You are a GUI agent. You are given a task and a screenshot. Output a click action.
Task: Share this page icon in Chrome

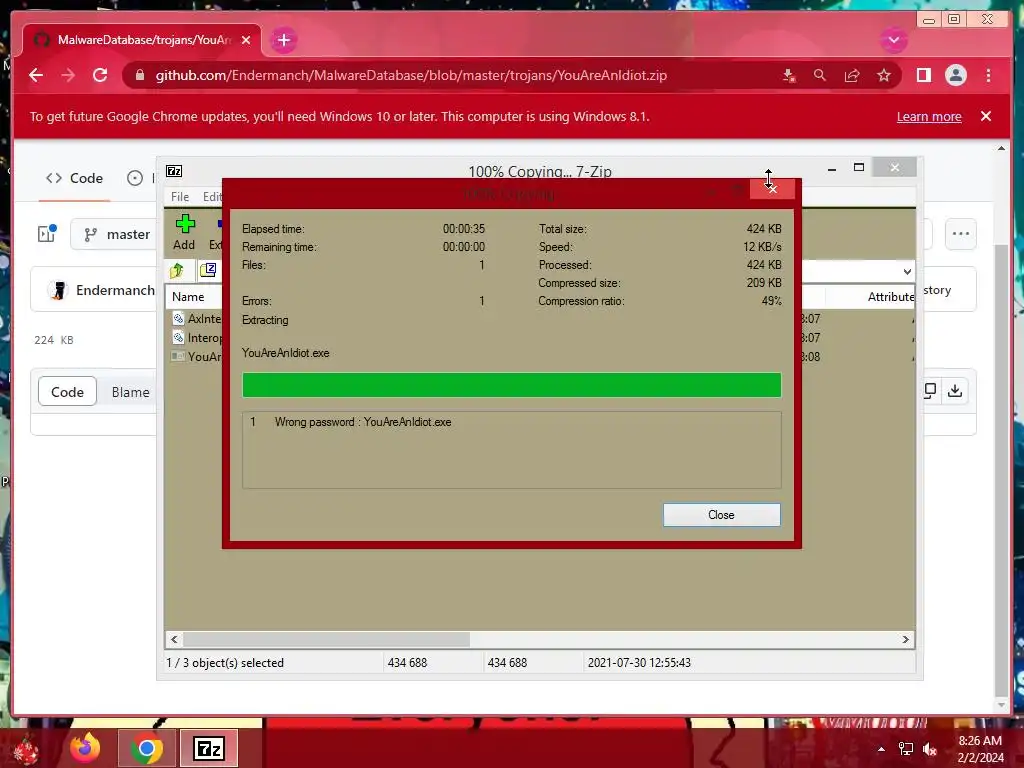pos(852,76)
